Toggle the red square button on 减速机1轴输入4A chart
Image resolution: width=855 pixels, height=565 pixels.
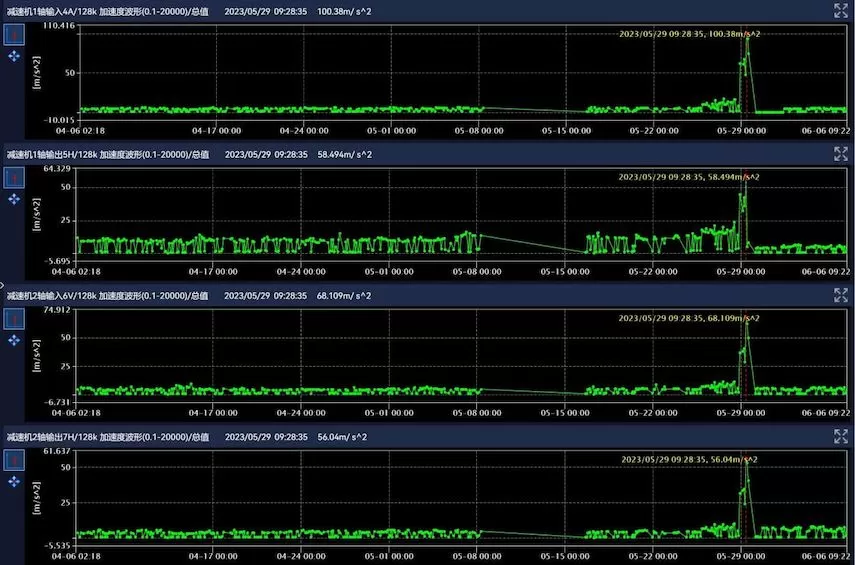pyautogui.click(x=14, y=34)
